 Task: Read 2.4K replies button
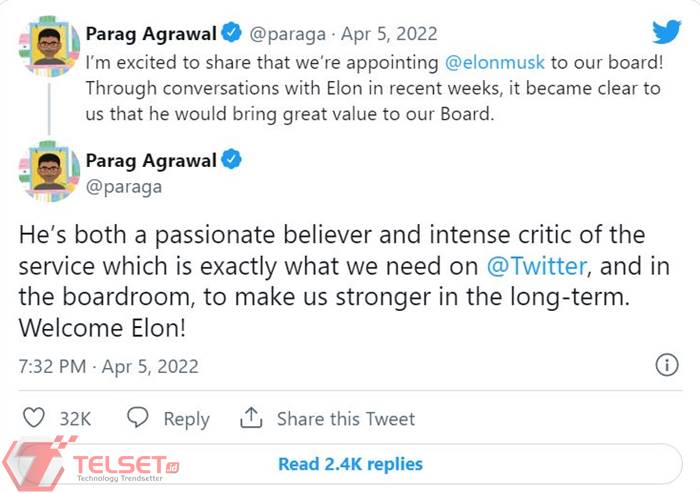coord(350,464)
